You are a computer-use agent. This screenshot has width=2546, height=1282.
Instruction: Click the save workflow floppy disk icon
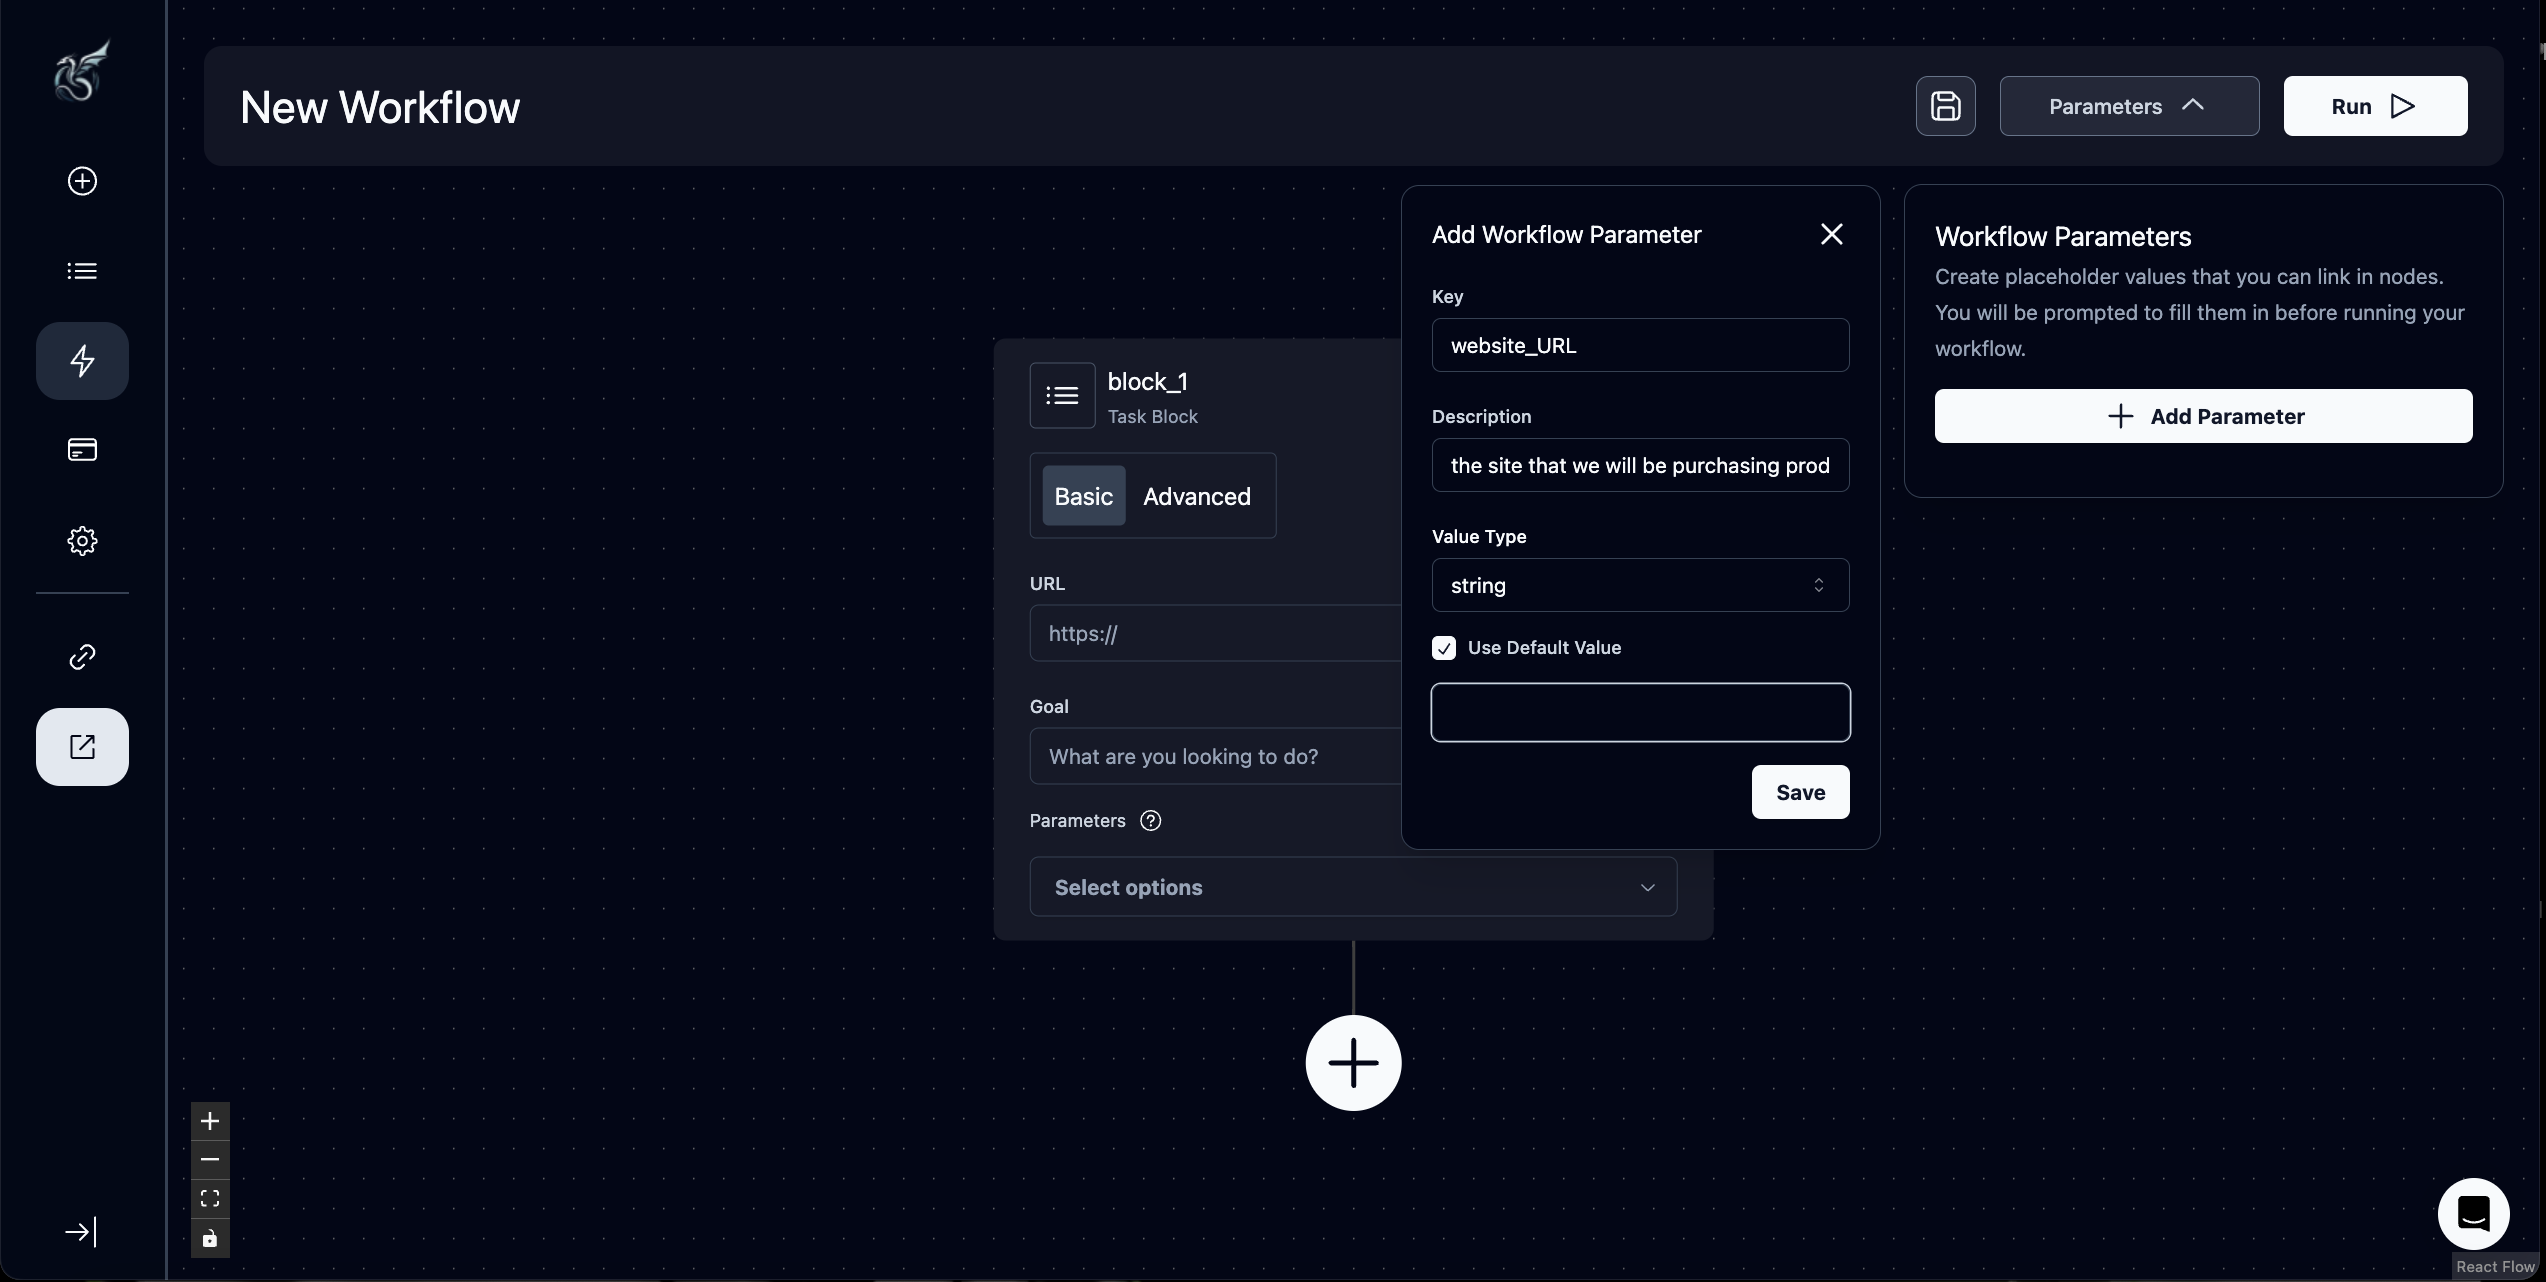[1945, 106]
